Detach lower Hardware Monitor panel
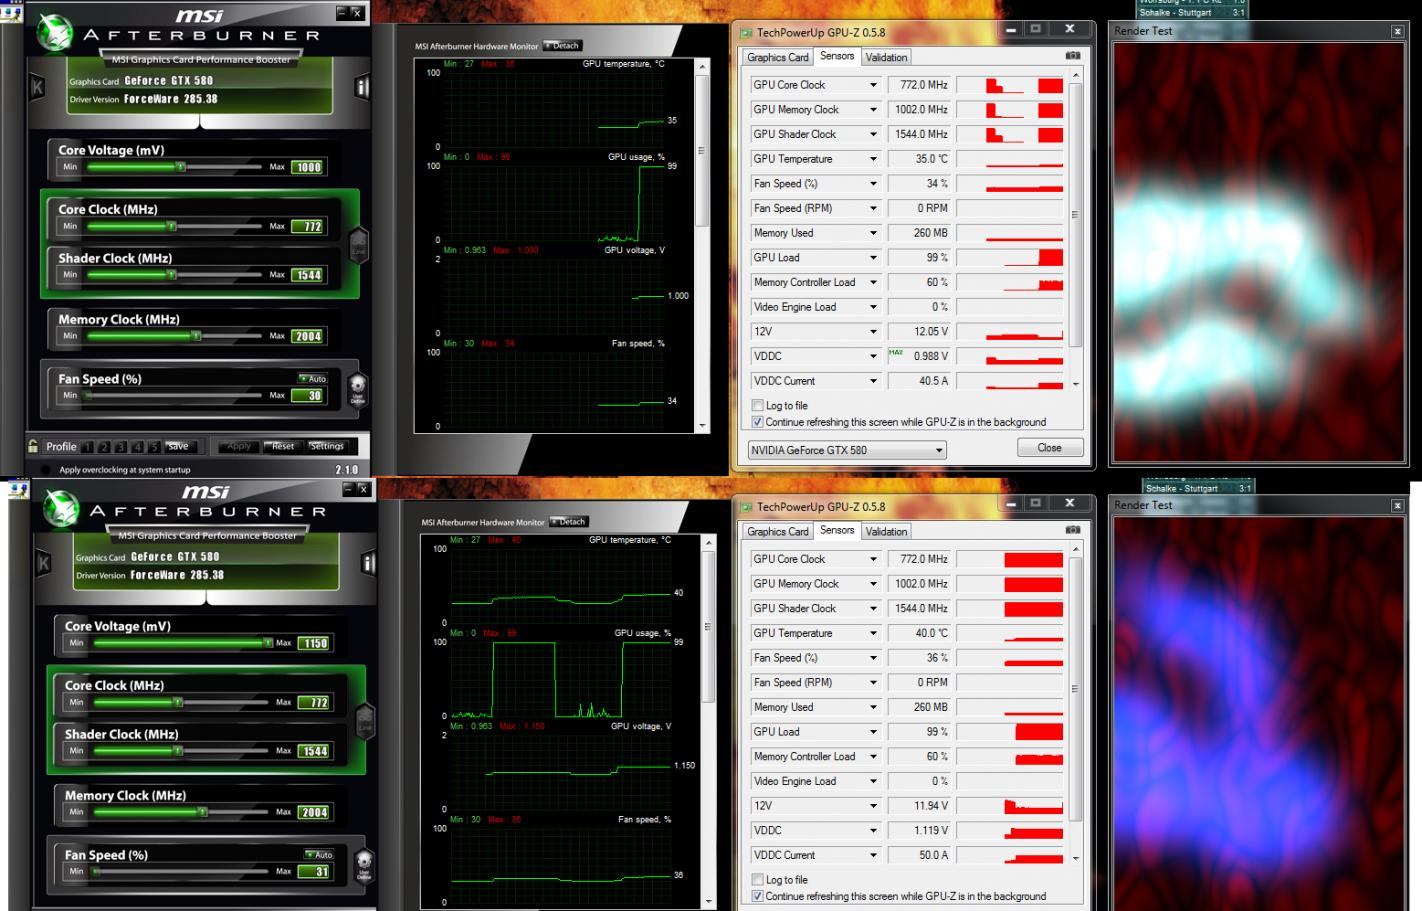 [567, 522]
